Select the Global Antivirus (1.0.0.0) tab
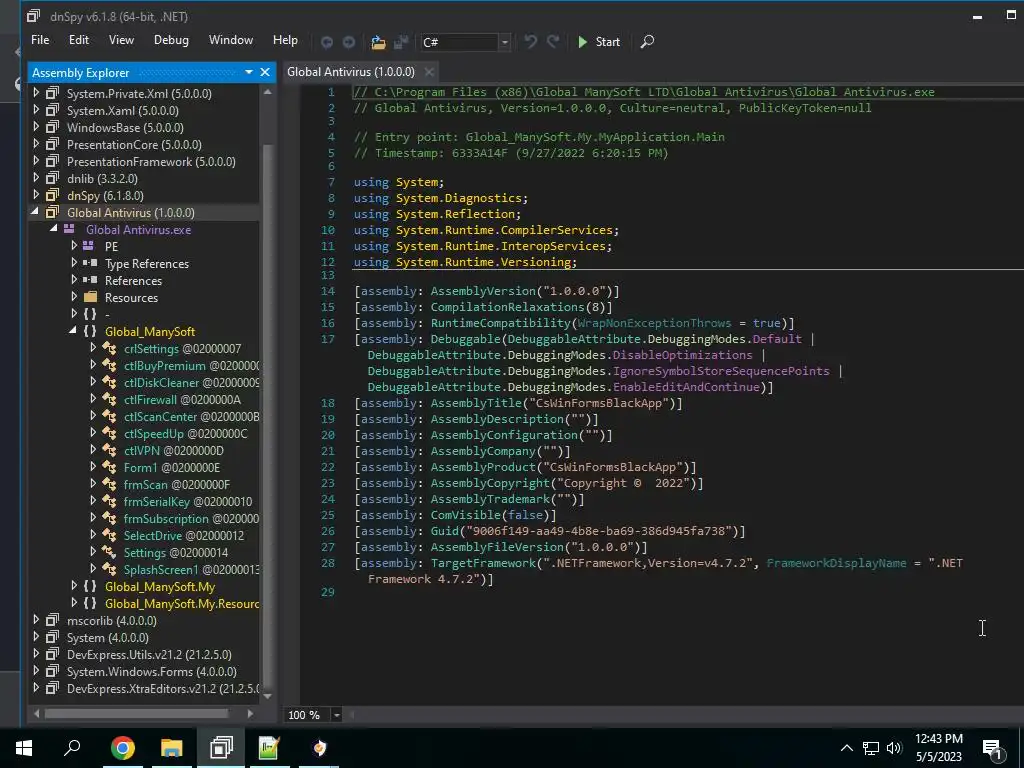Viewport: 1024px width, 768px height. click(351, 72)
